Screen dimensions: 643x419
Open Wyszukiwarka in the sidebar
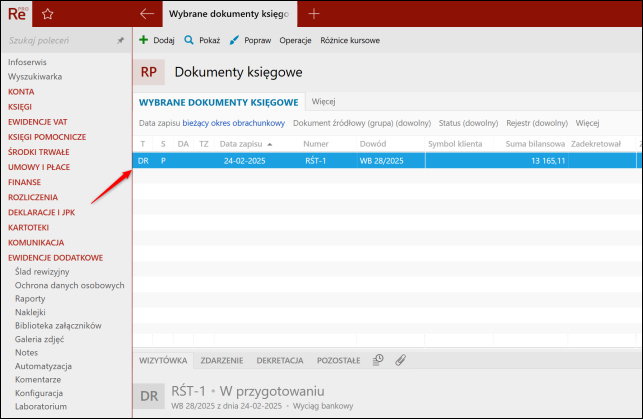pyautogui.click(x=35, y=77)
